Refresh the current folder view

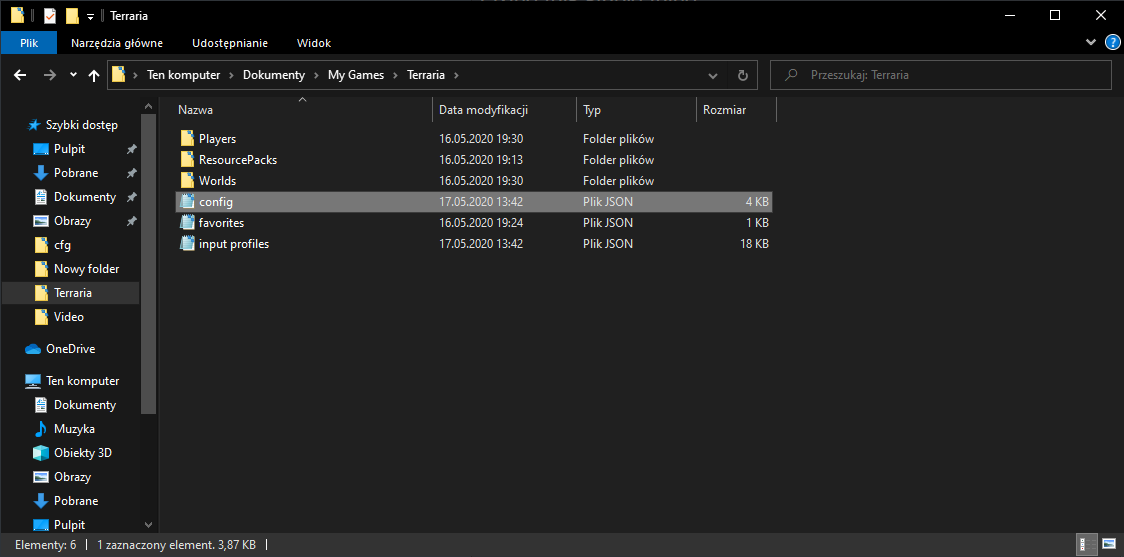point(742,75)
